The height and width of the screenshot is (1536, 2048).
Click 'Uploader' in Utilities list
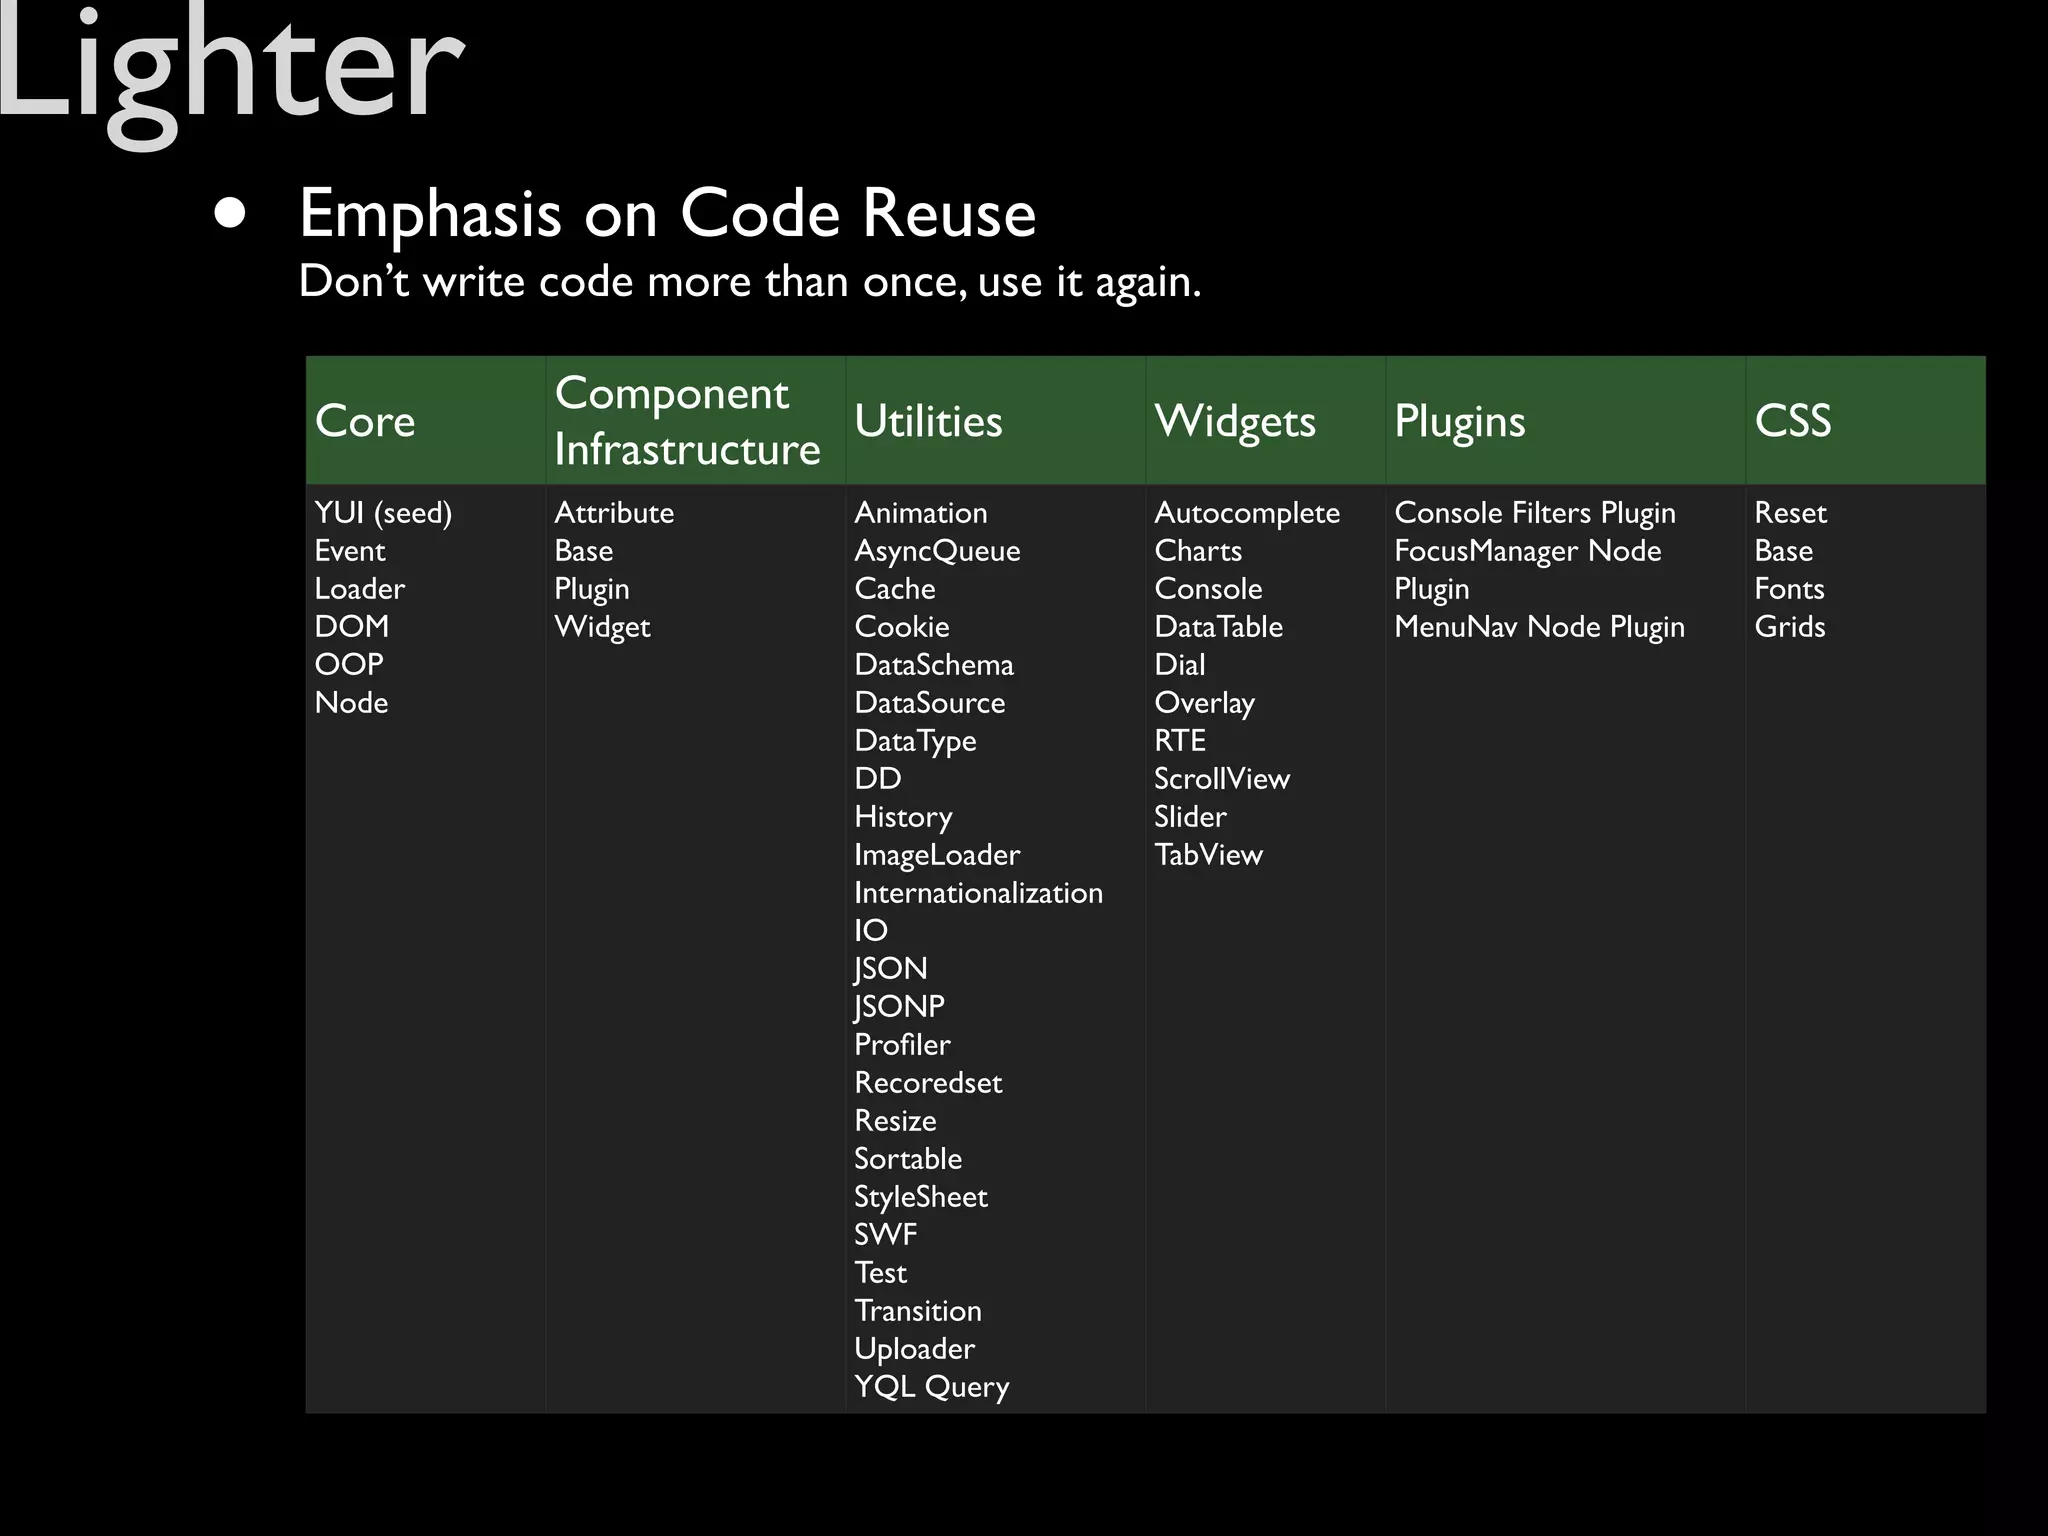(915, 1350)
